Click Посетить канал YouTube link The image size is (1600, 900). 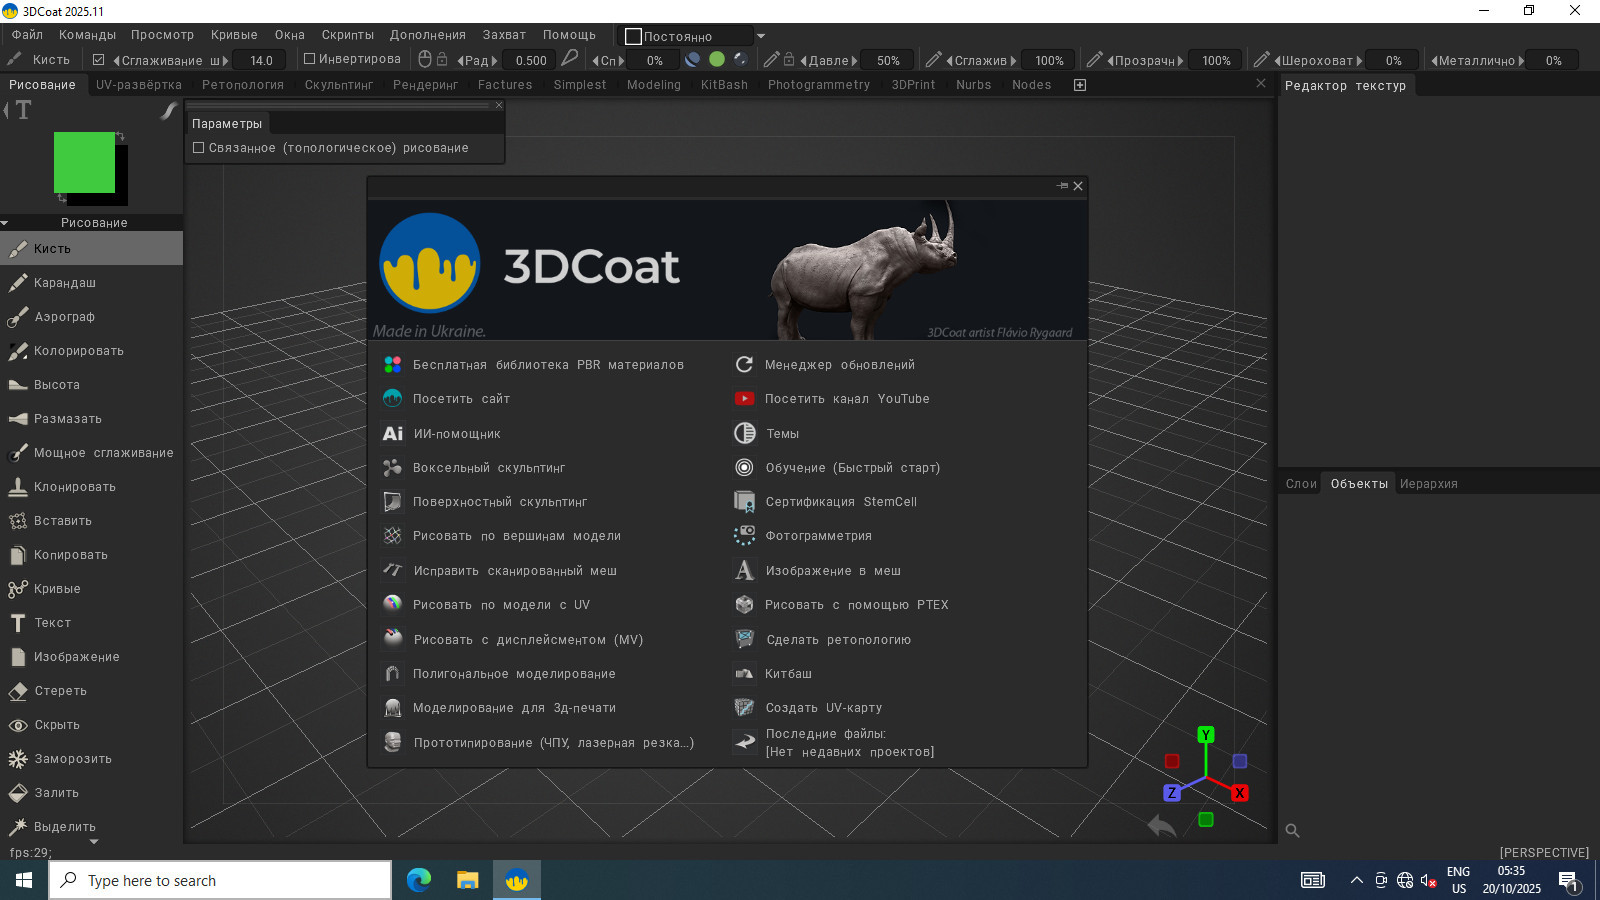tap(846, 399)
